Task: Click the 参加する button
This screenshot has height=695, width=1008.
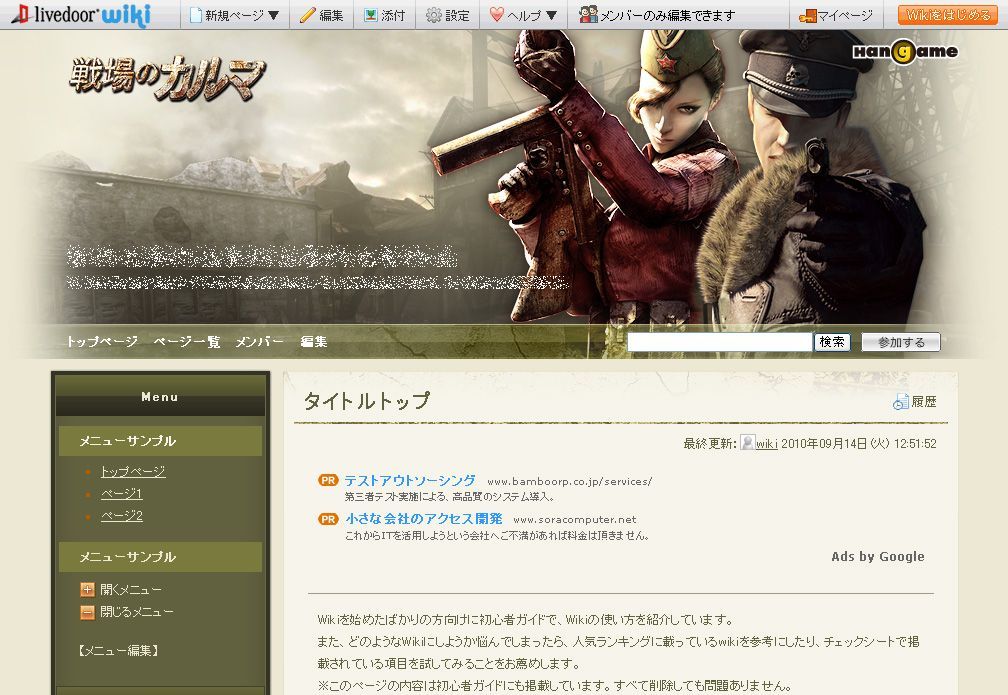Action: pyautogui.click(x=901, y=342)
